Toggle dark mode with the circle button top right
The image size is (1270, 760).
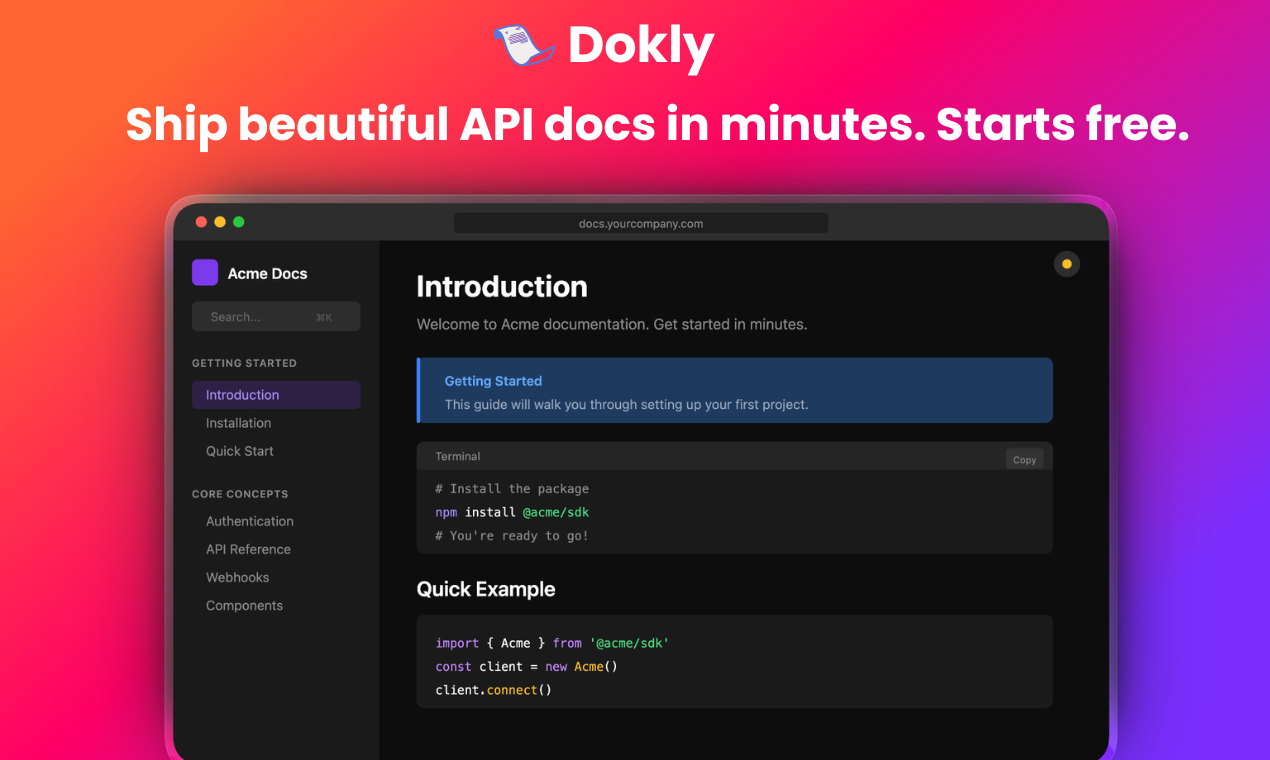click(x=1066, y=264)
